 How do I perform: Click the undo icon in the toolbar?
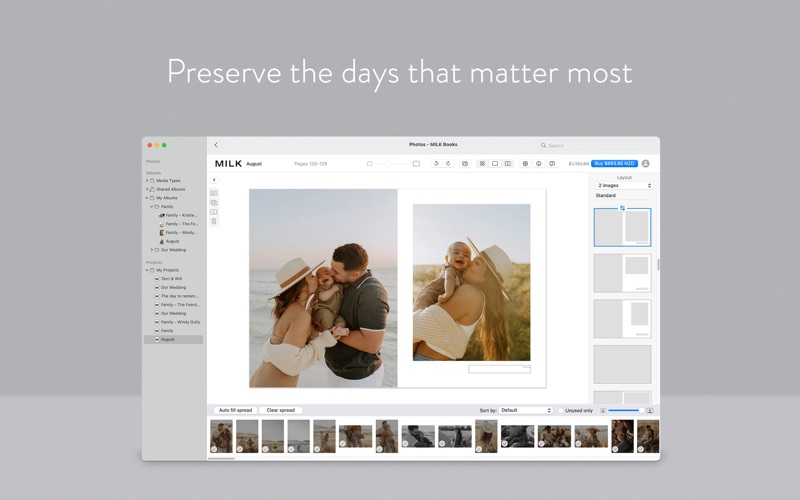436,164
